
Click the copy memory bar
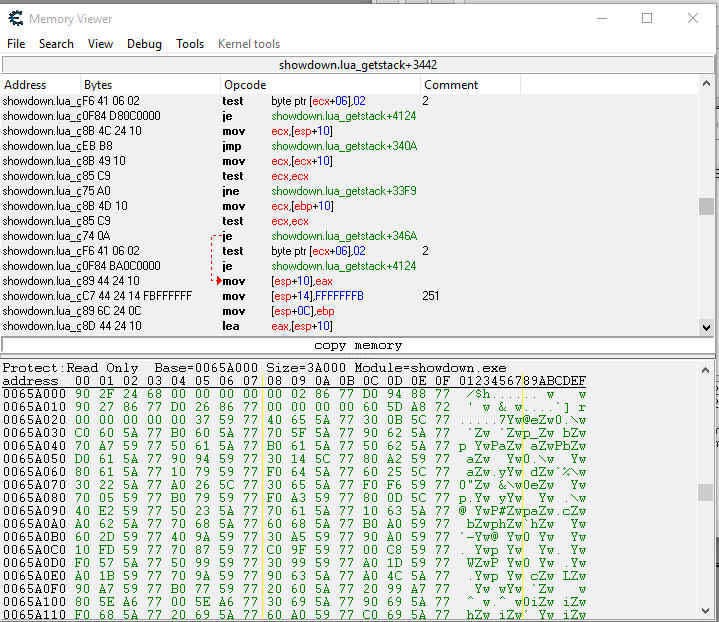coord(358,345)
